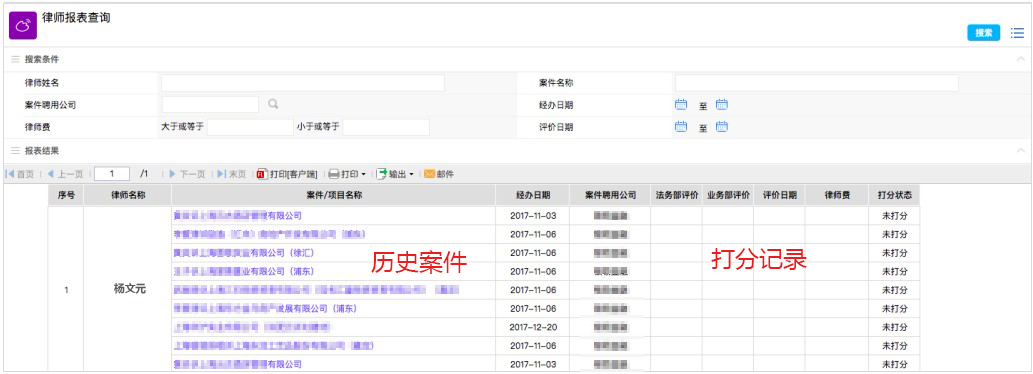Collapse the 搜索条件 section chevron
Image resolution: width=1033 pixels, height=374 pixels.
coord(1020,59)
